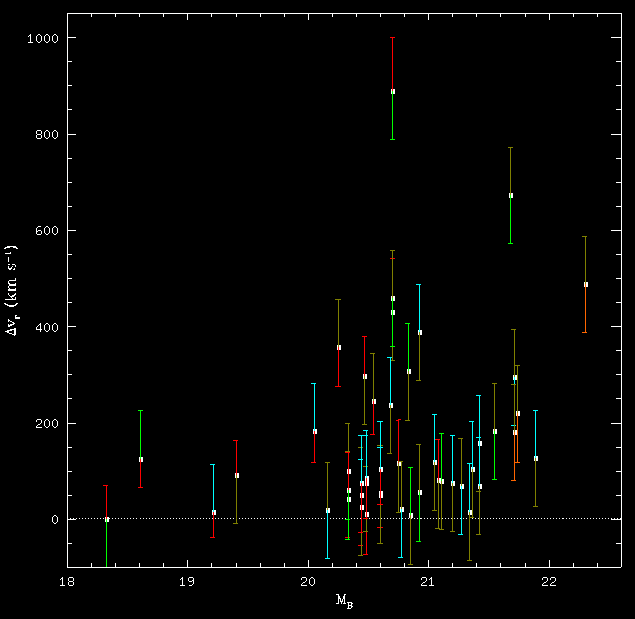Click the y-axis tick label 400
The image size is (635, 619).
click(x=47, y=327)
